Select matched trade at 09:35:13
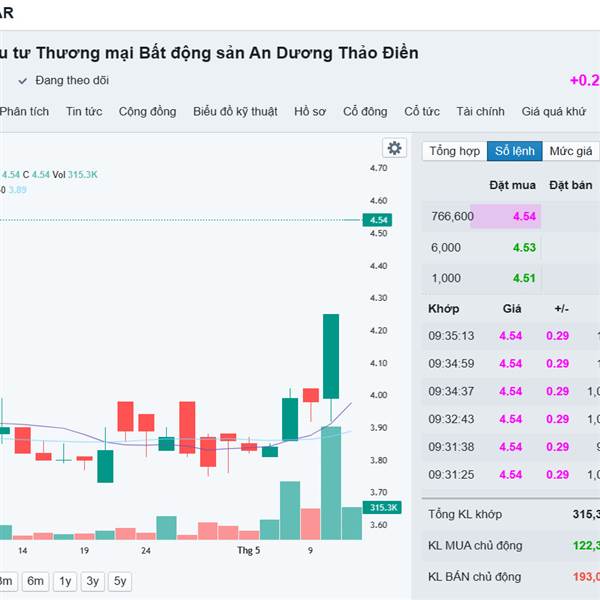 pos(511,336)
